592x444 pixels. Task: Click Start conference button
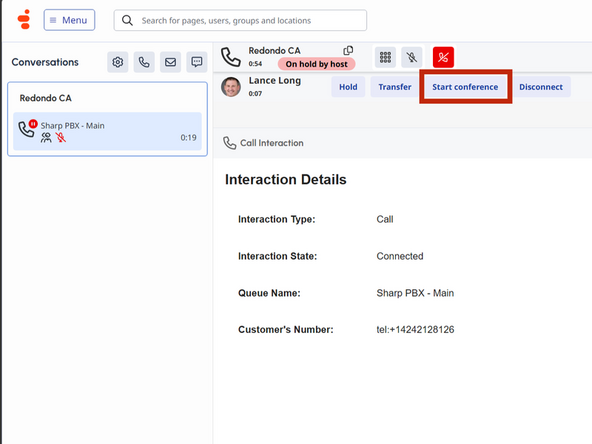(465, 87)
